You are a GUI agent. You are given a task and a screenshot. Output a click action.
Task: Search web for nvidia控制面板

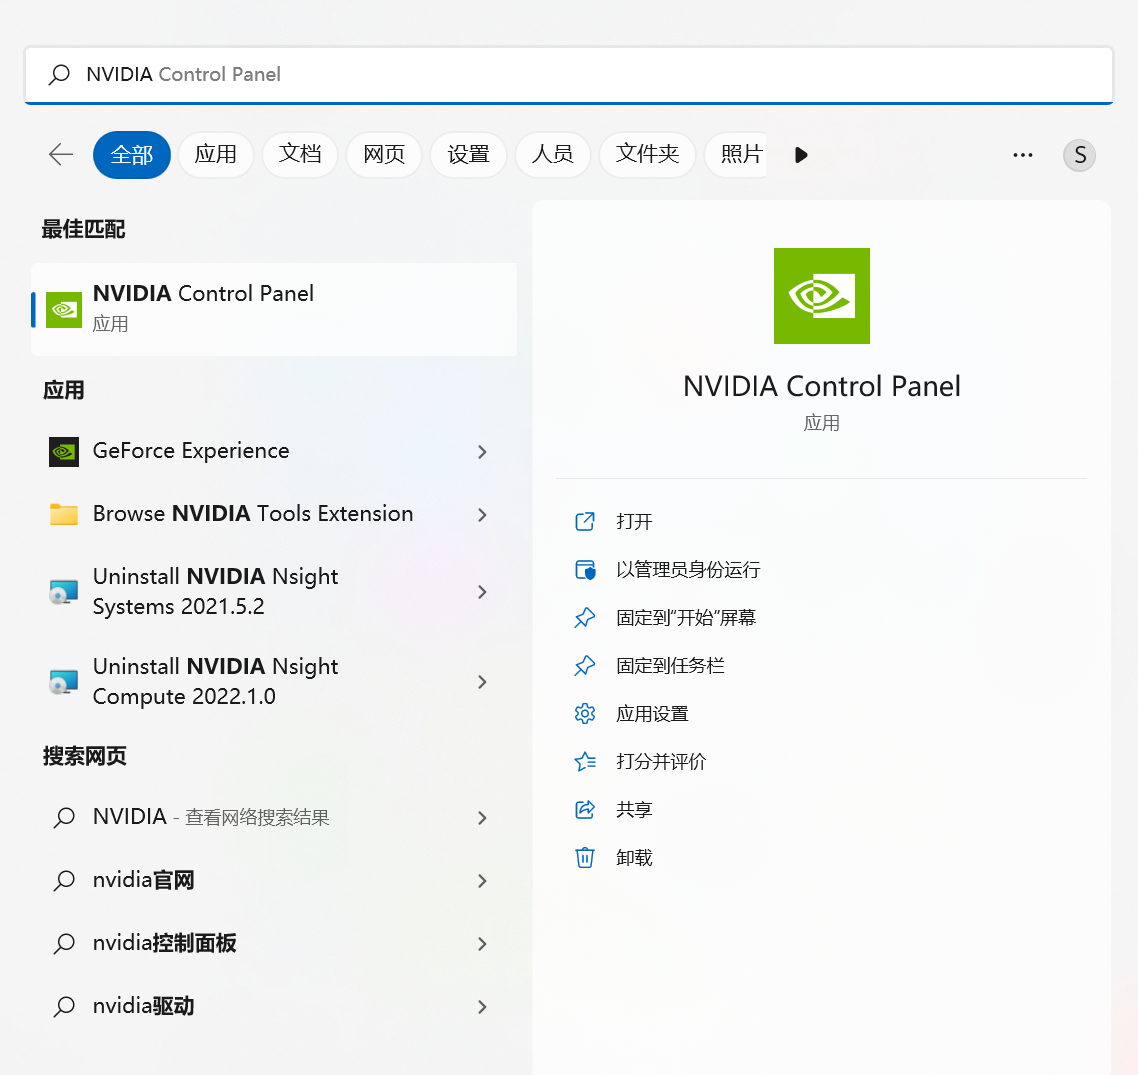[x=165, y=944]
